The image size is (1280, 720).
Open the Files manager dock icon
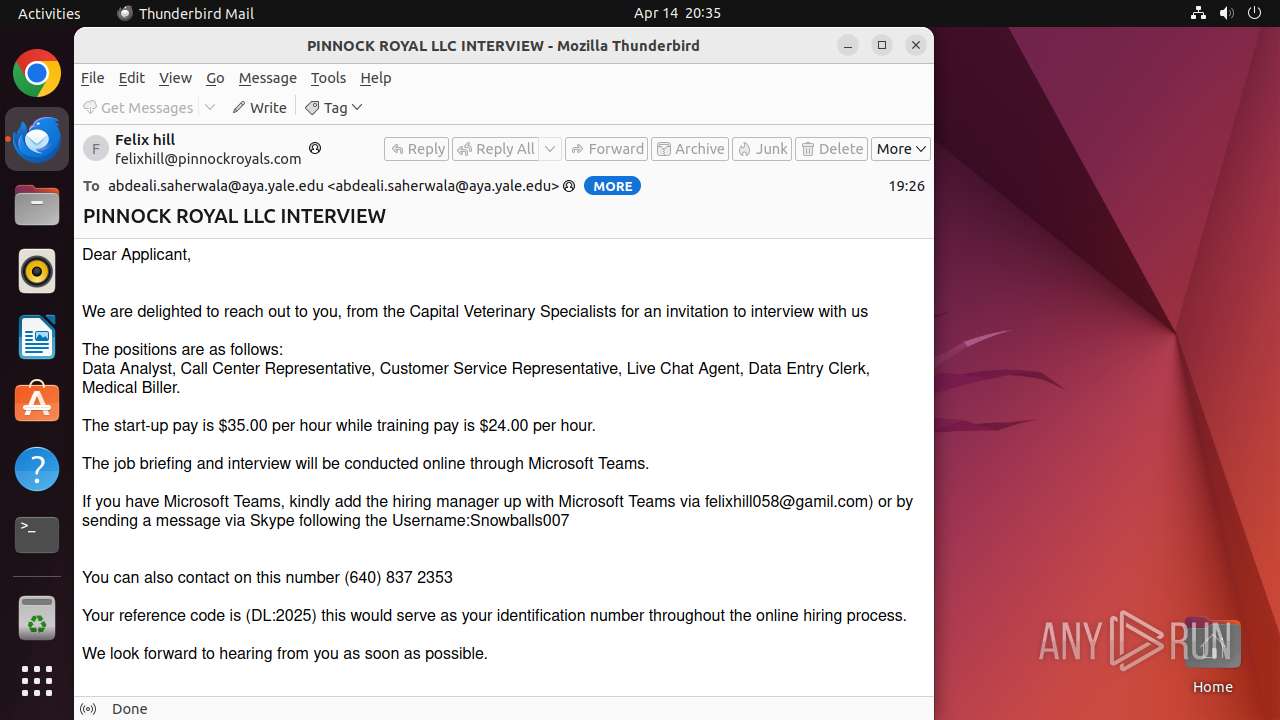37,206
